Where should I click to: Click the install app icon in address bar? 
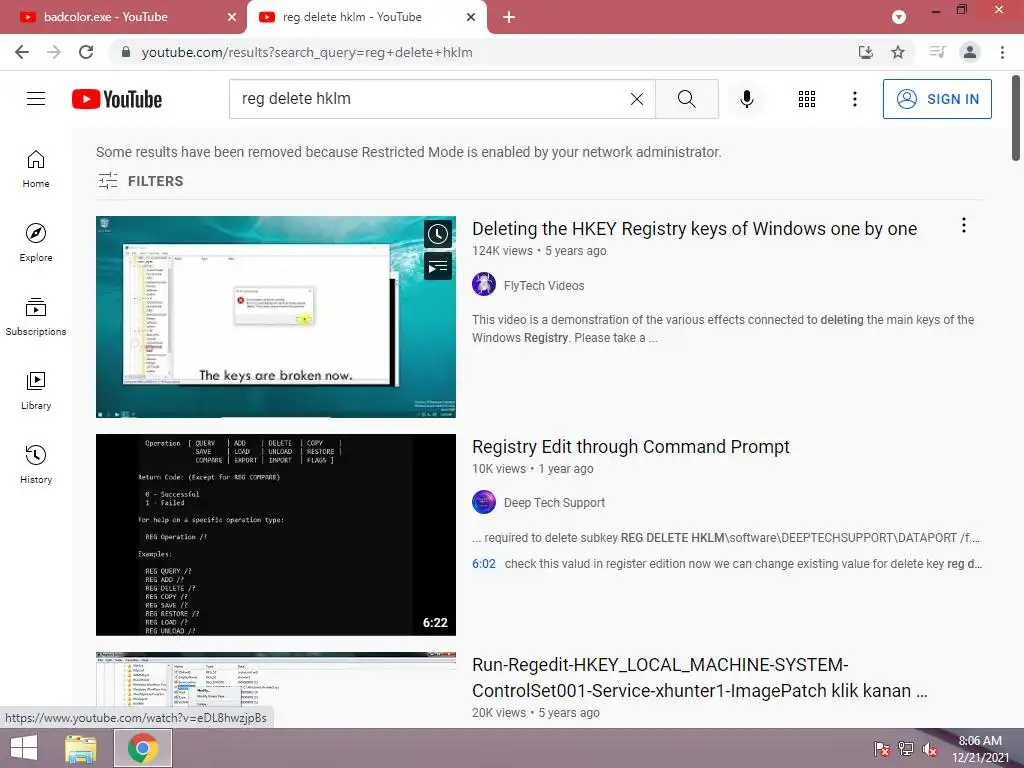[x=866, y=52]
